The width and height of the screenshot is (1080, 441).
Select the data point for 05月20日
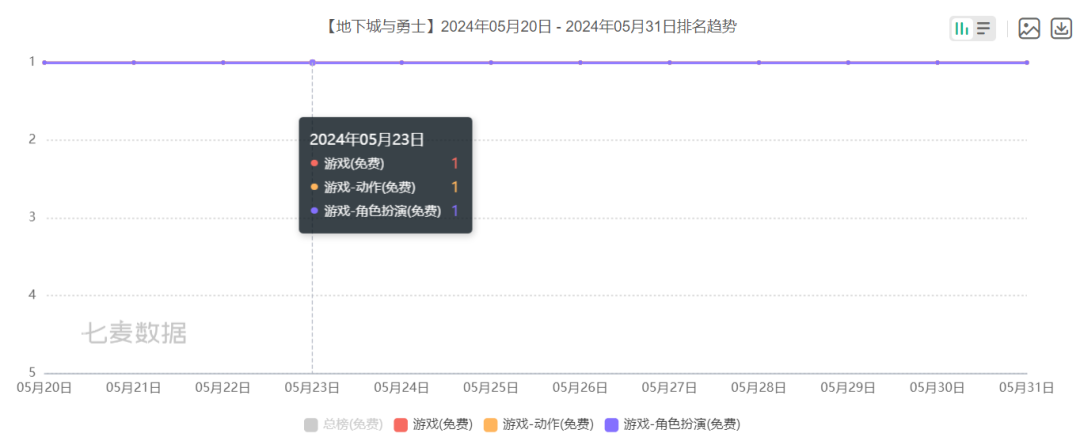[45, 63]
